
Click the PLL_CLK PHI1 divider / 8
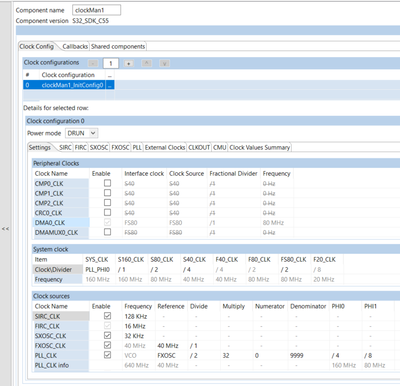pyautogui.click(x=378, y=355)
